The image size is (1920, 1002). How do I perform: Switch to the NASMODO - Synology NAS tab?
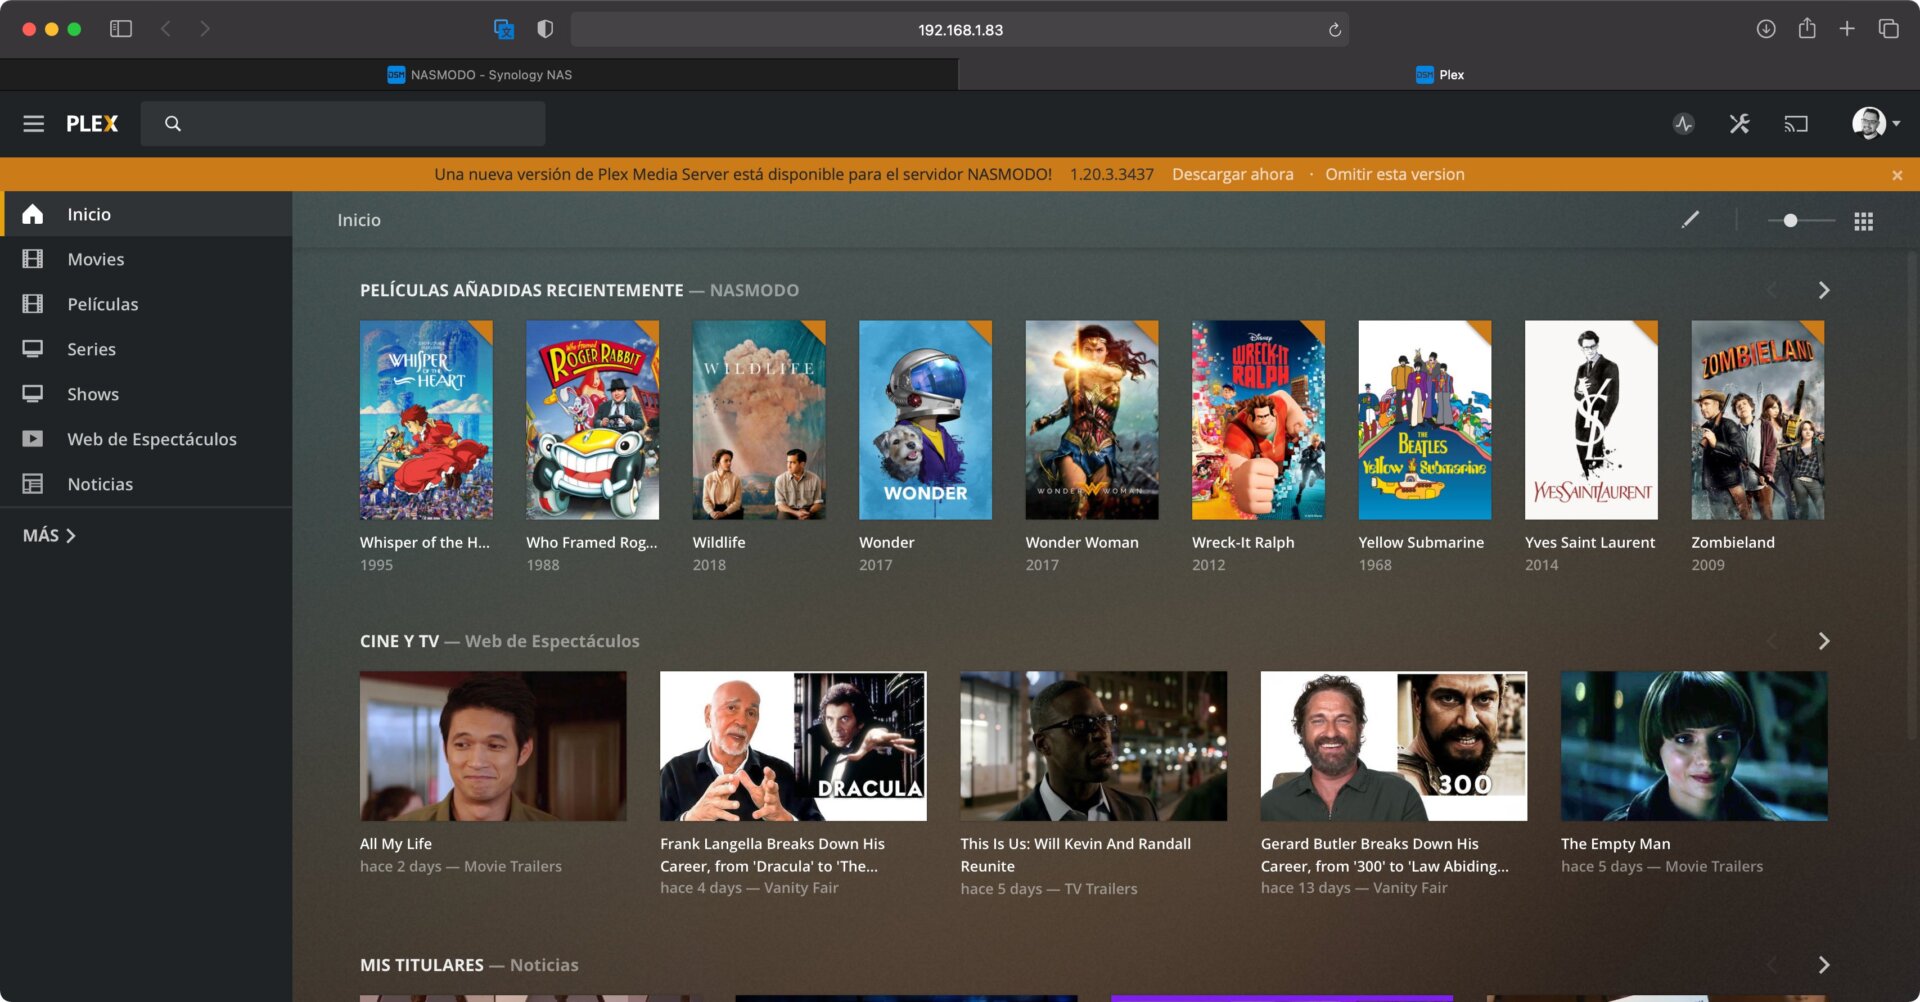coord(480,74)
